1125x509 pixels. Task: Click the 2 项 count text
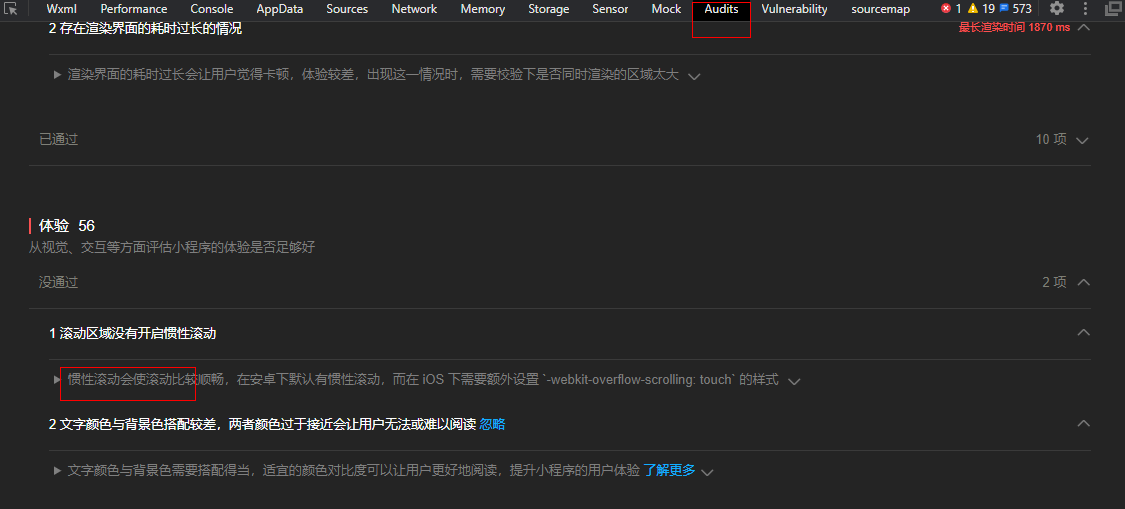click(x=1055, y=282)
